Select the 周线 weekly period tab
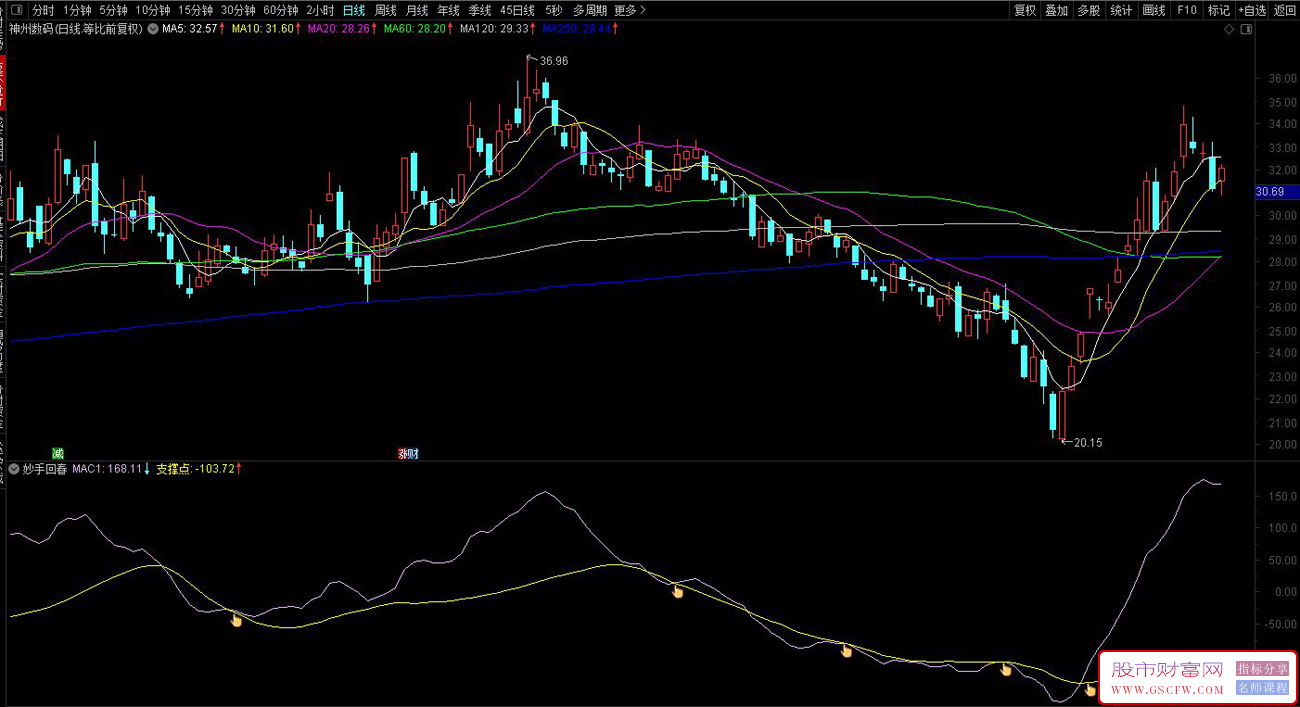 tap(386, 10)
